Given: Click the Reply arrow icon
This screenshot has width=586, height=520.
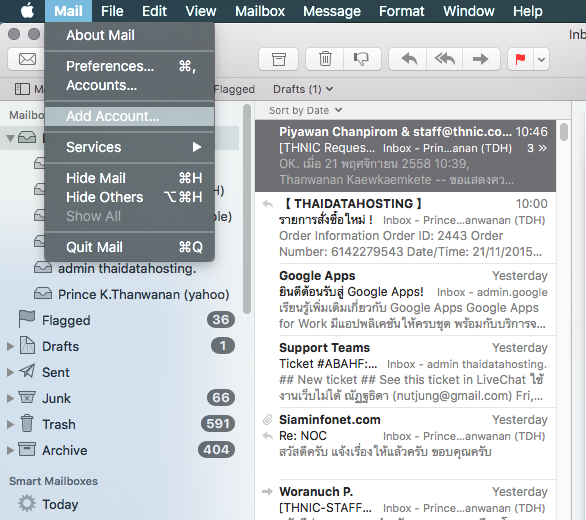Looking at the screenshot, I should click(408, 59).
